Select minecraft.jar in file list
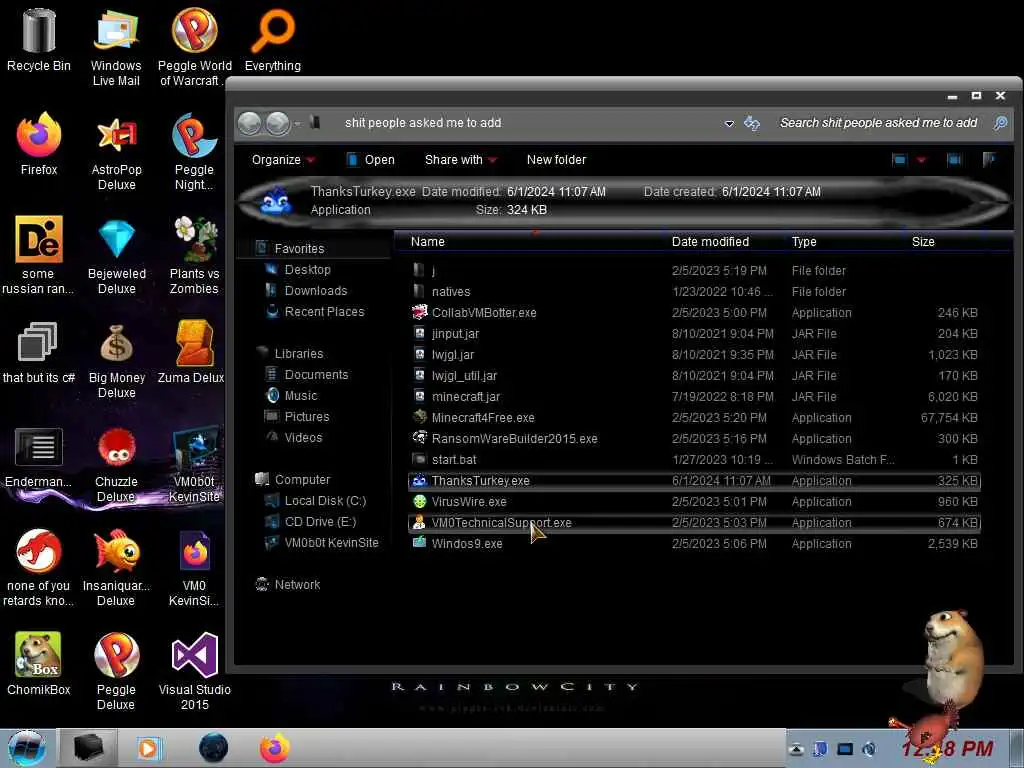Screen dimensions: 1024x768 click(694, 397)
